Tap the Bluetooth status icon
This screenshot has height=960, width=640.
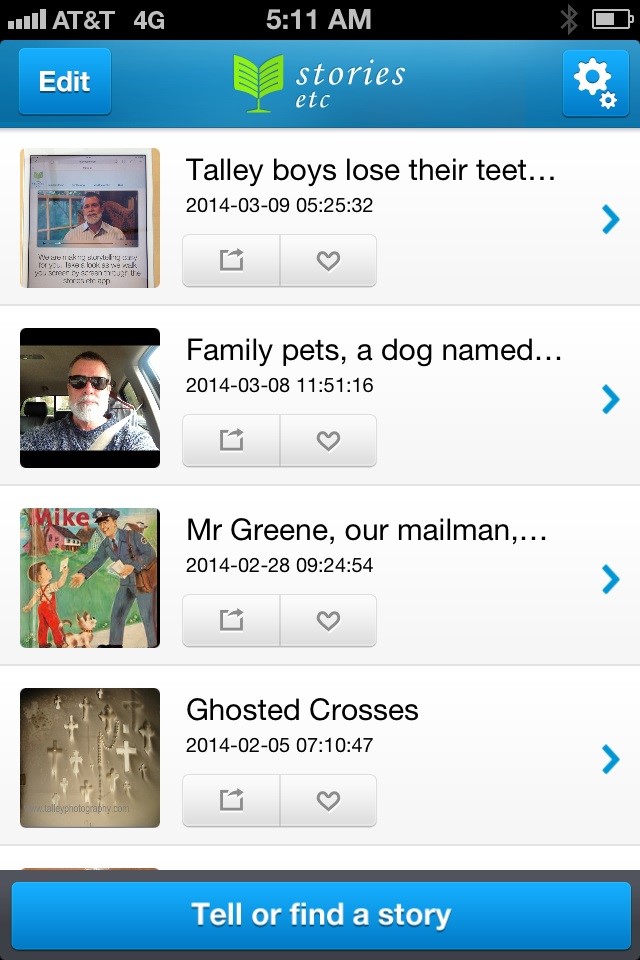pos(568,19)
